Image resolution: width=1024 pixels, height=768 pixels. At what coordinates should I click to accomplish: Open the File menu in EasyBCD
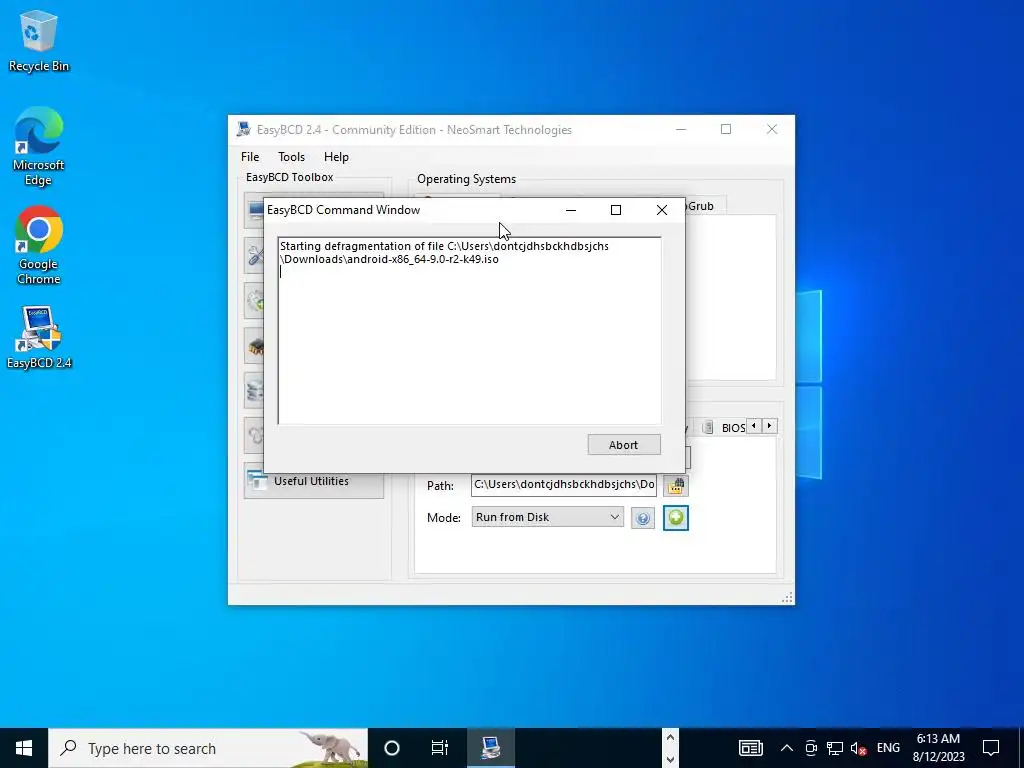click(x=249, y=157)
